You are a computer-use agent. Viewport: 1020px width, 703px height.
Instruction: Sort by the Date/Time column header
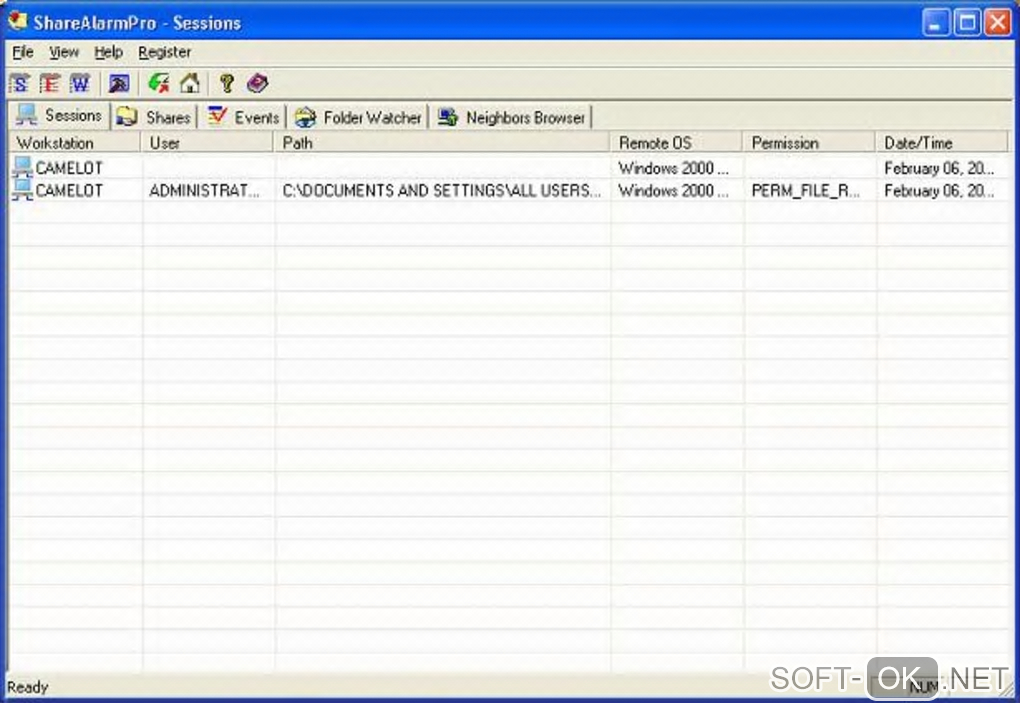[941, 142]
